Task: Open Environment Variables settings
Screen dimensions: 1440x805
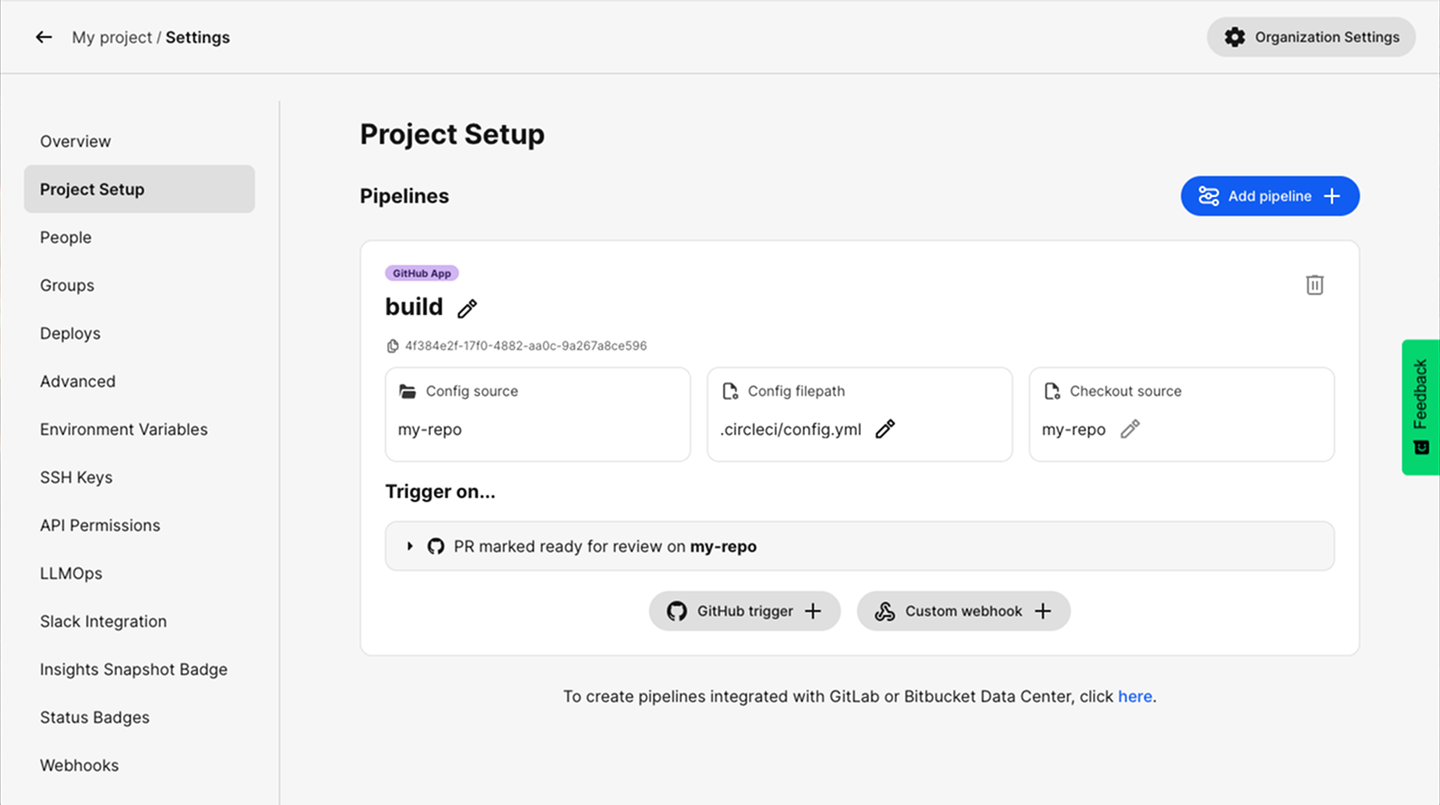Action: (124, 429)
